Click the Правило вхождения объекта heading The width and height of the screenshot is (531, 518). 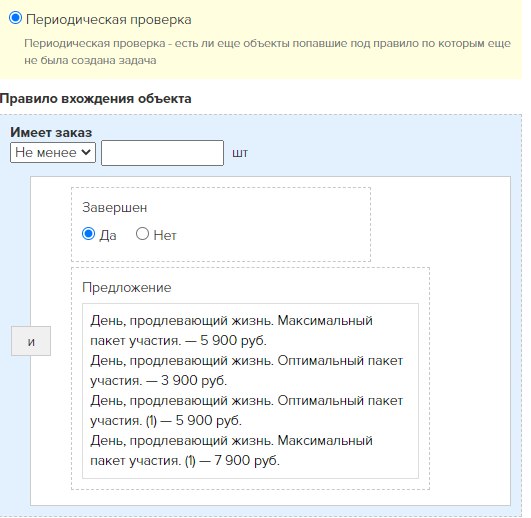[96, 99]
